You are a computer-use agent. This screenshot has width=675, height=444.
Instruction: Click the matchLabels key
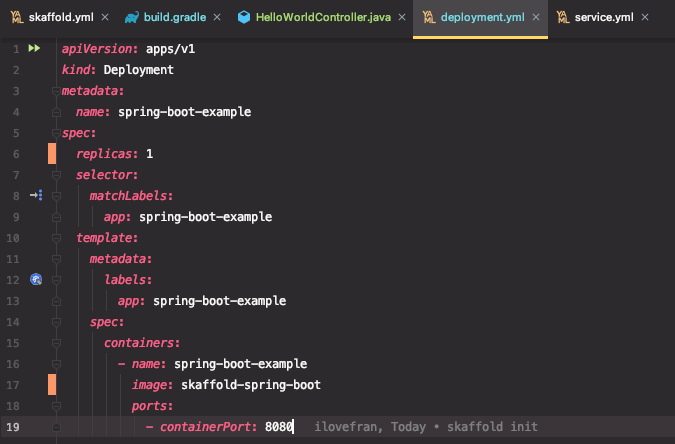128,196
